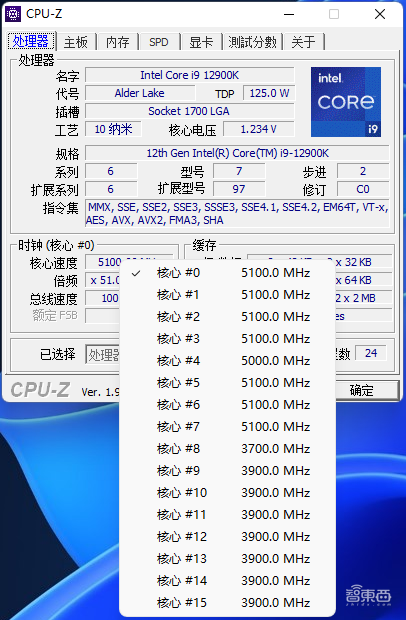Choose 核心 #5 menu item
The height and width of the screenshot is (620, 406).
tap(227, 383)
